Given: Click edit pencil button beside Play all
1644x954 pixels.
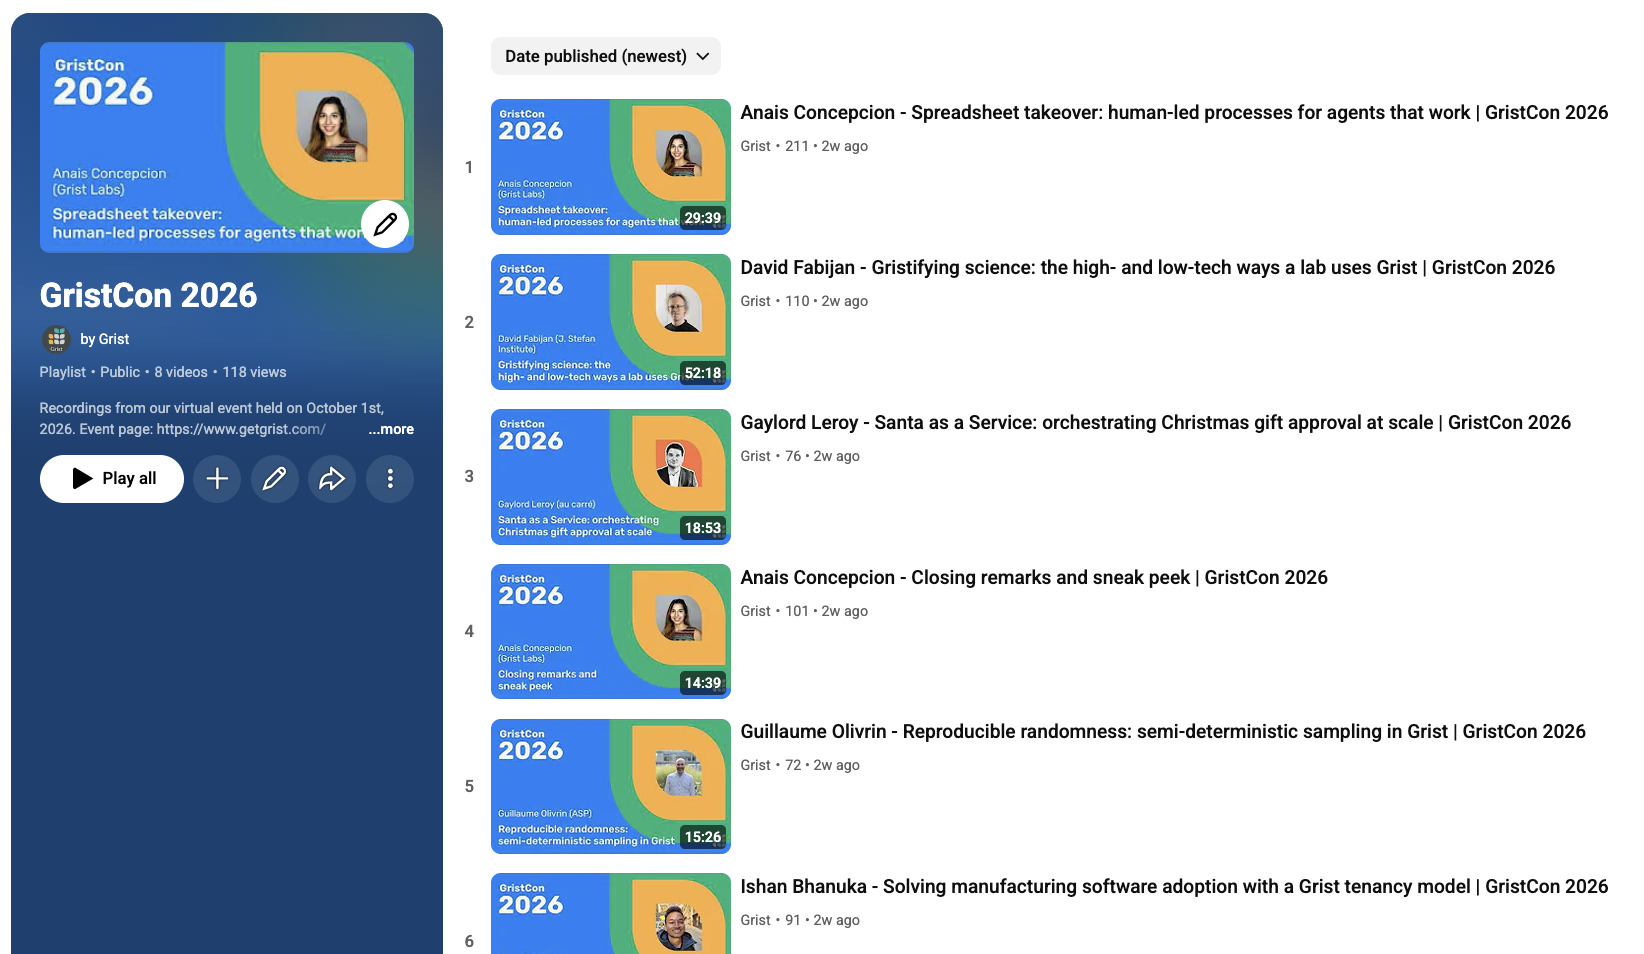Looking at the screenshot, I should (274, 479).
